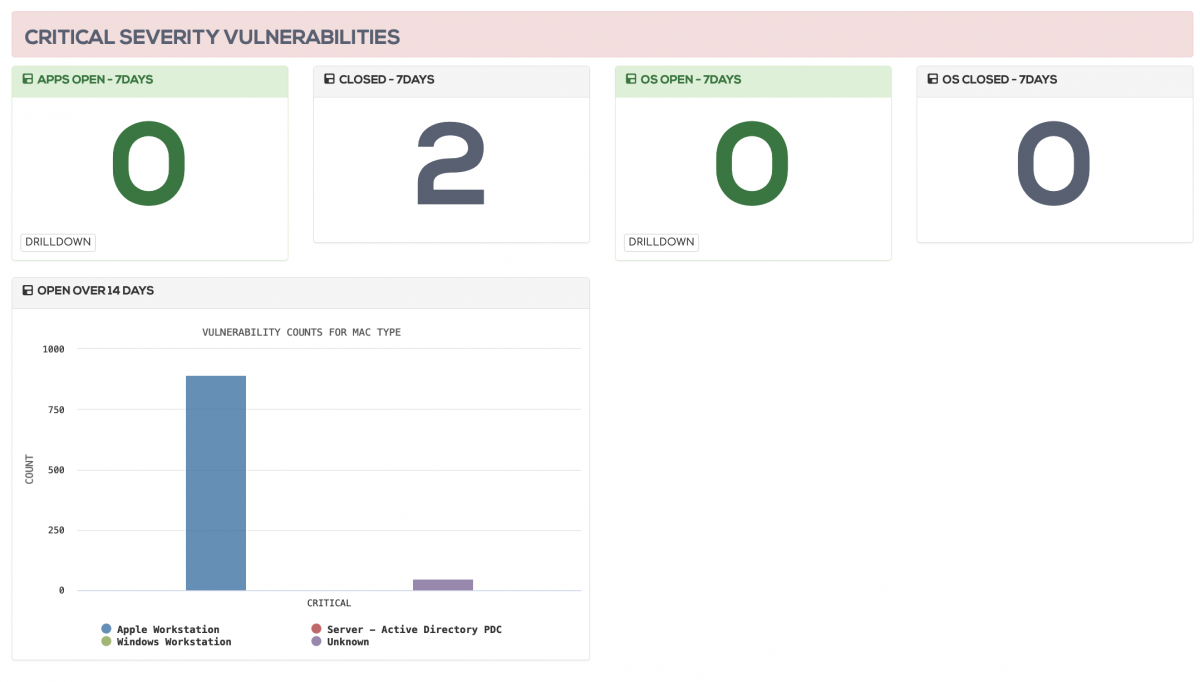Click the zero count in APPS OPEN panel
Viewport: 1200px width, 682px height.
(x=148, y=163)
